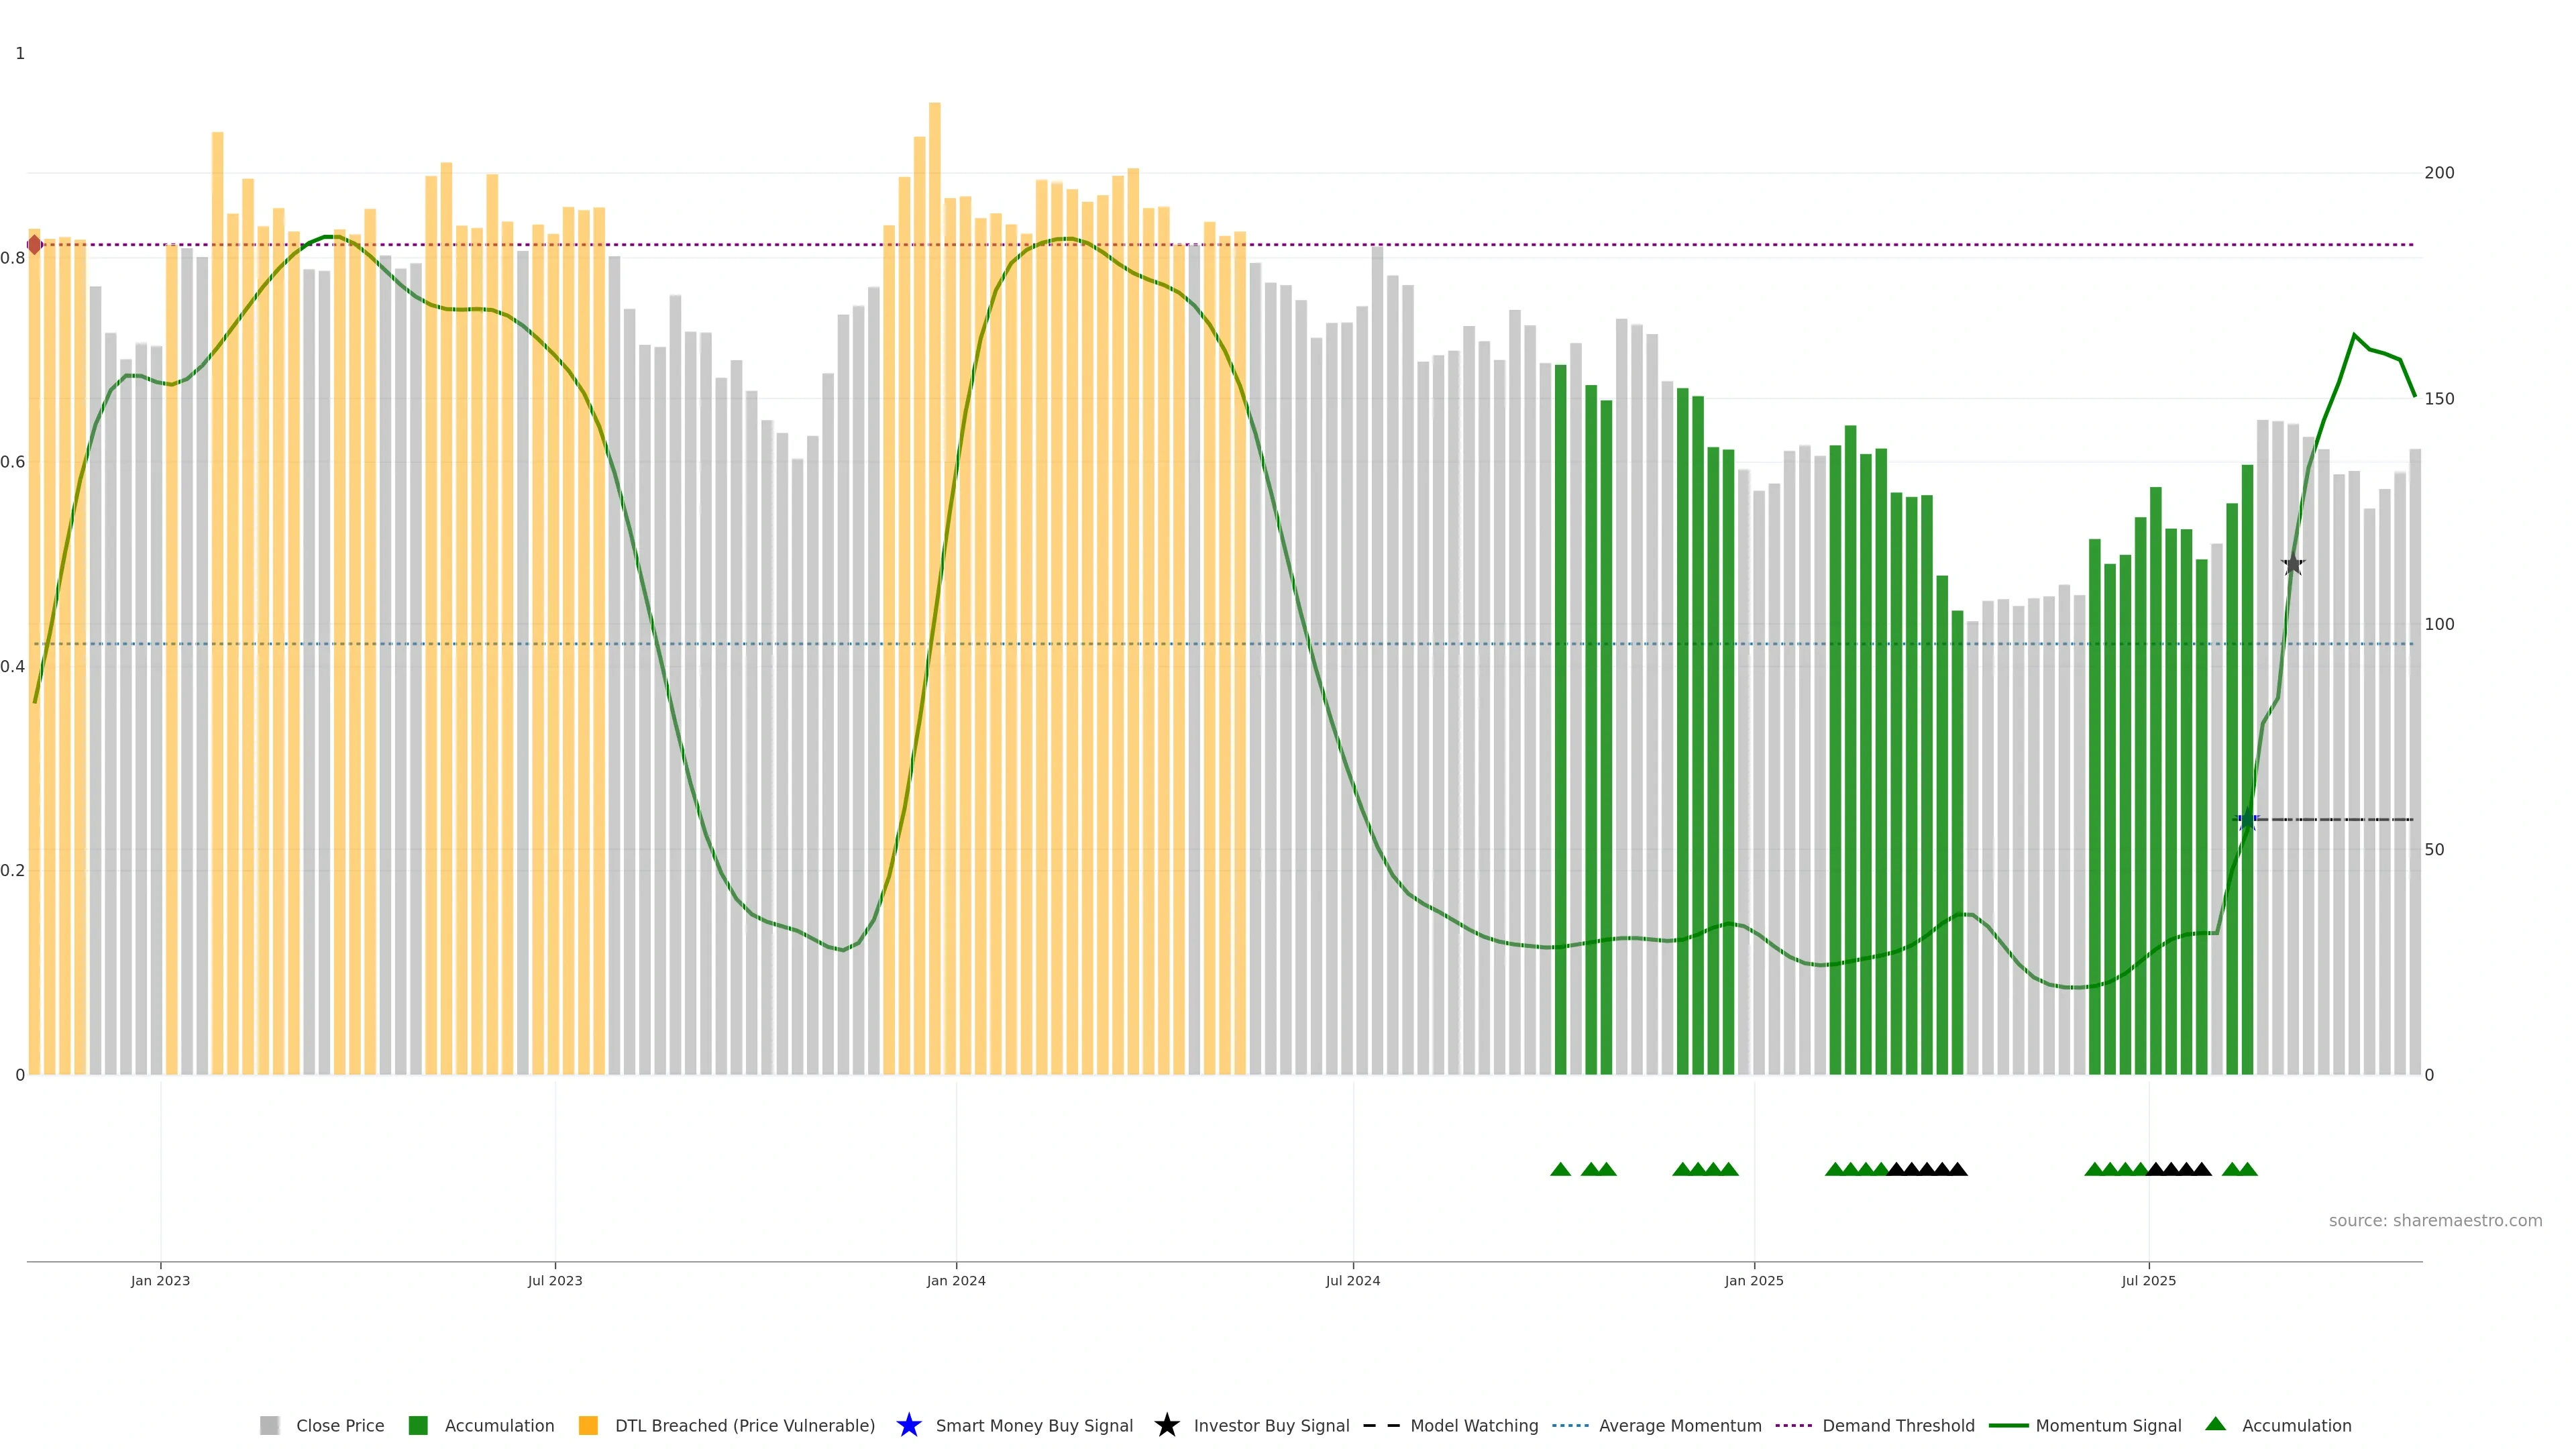Toggle the Average Momentum legend entry
Viewport: 2576px width, 1449px height.
1679,1425
